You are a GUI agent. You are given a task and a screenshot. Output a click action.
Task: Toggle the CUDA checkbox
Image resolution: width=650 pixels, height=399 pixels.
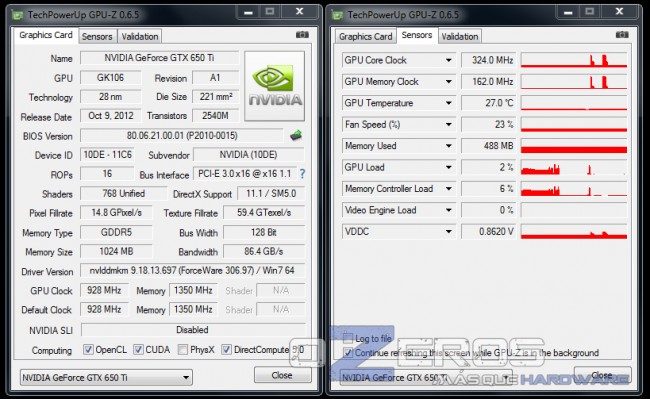(138, 349)
